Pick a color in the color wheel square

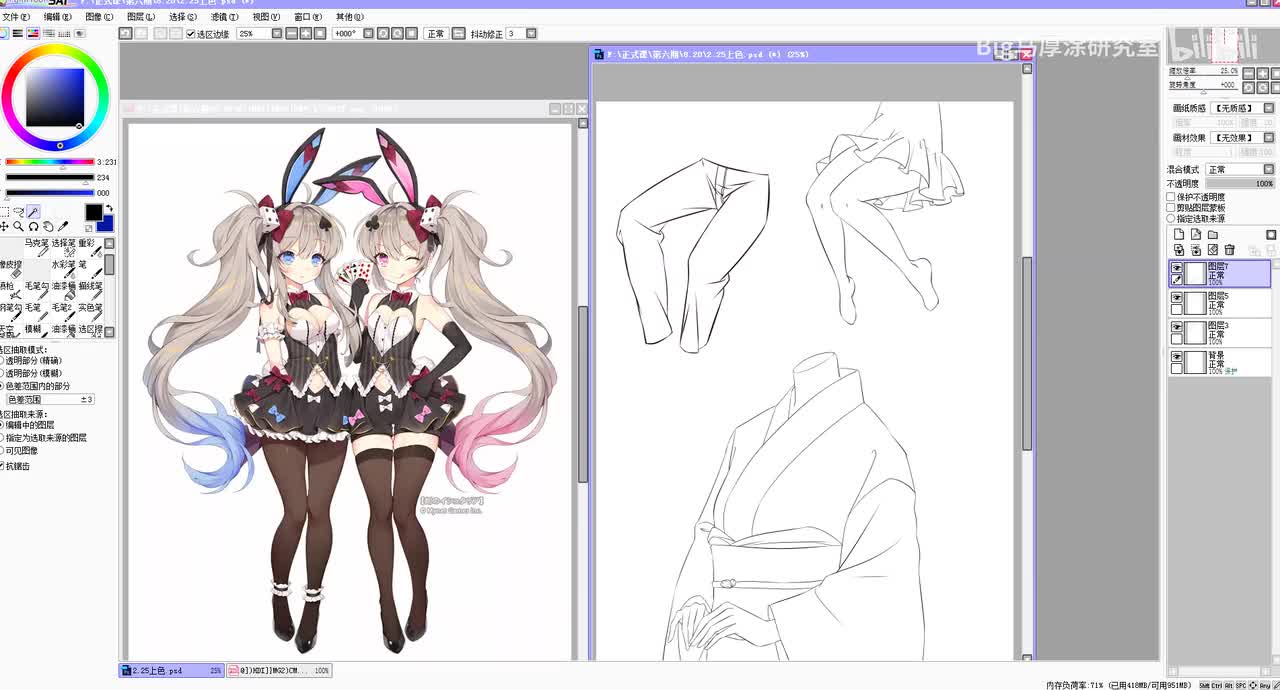(x=55, y=96)
